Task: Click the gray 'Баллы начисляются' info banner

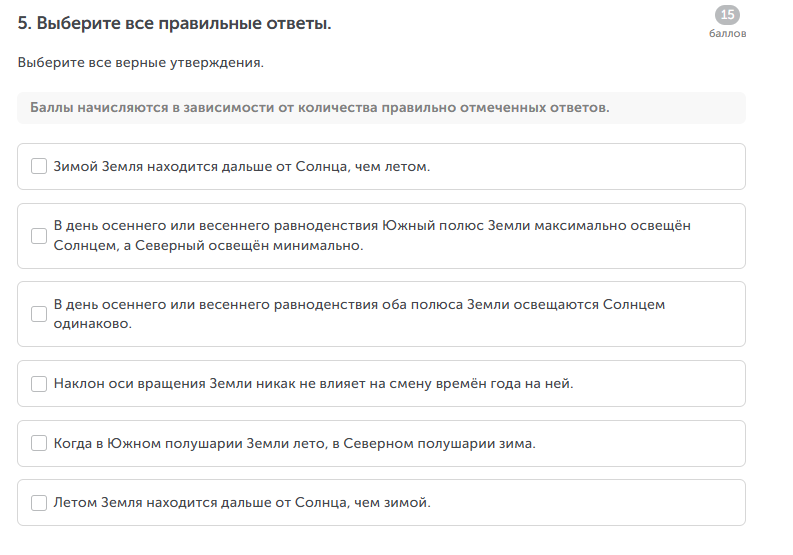Action: tap(381, 107)
